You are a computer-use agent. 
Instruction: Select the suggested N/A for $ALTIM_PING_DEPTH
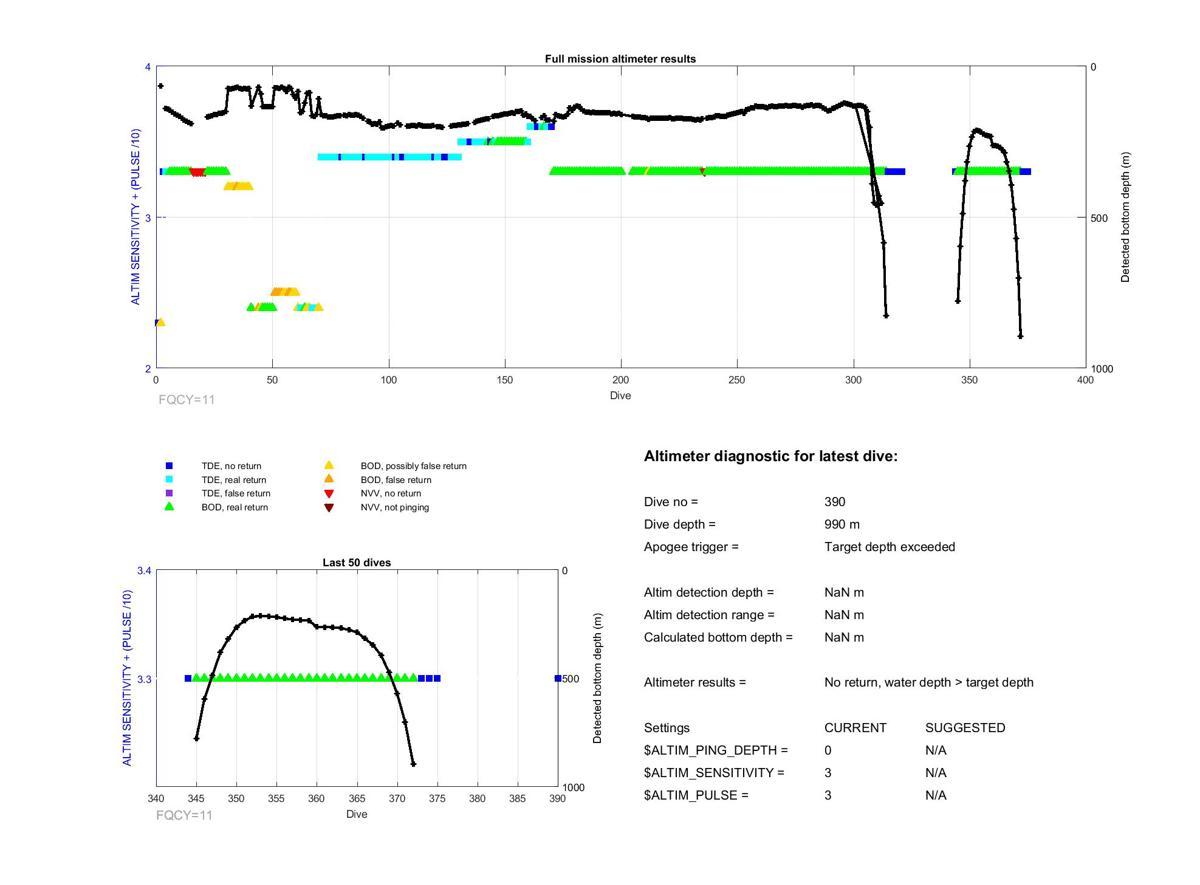(936, 750)
